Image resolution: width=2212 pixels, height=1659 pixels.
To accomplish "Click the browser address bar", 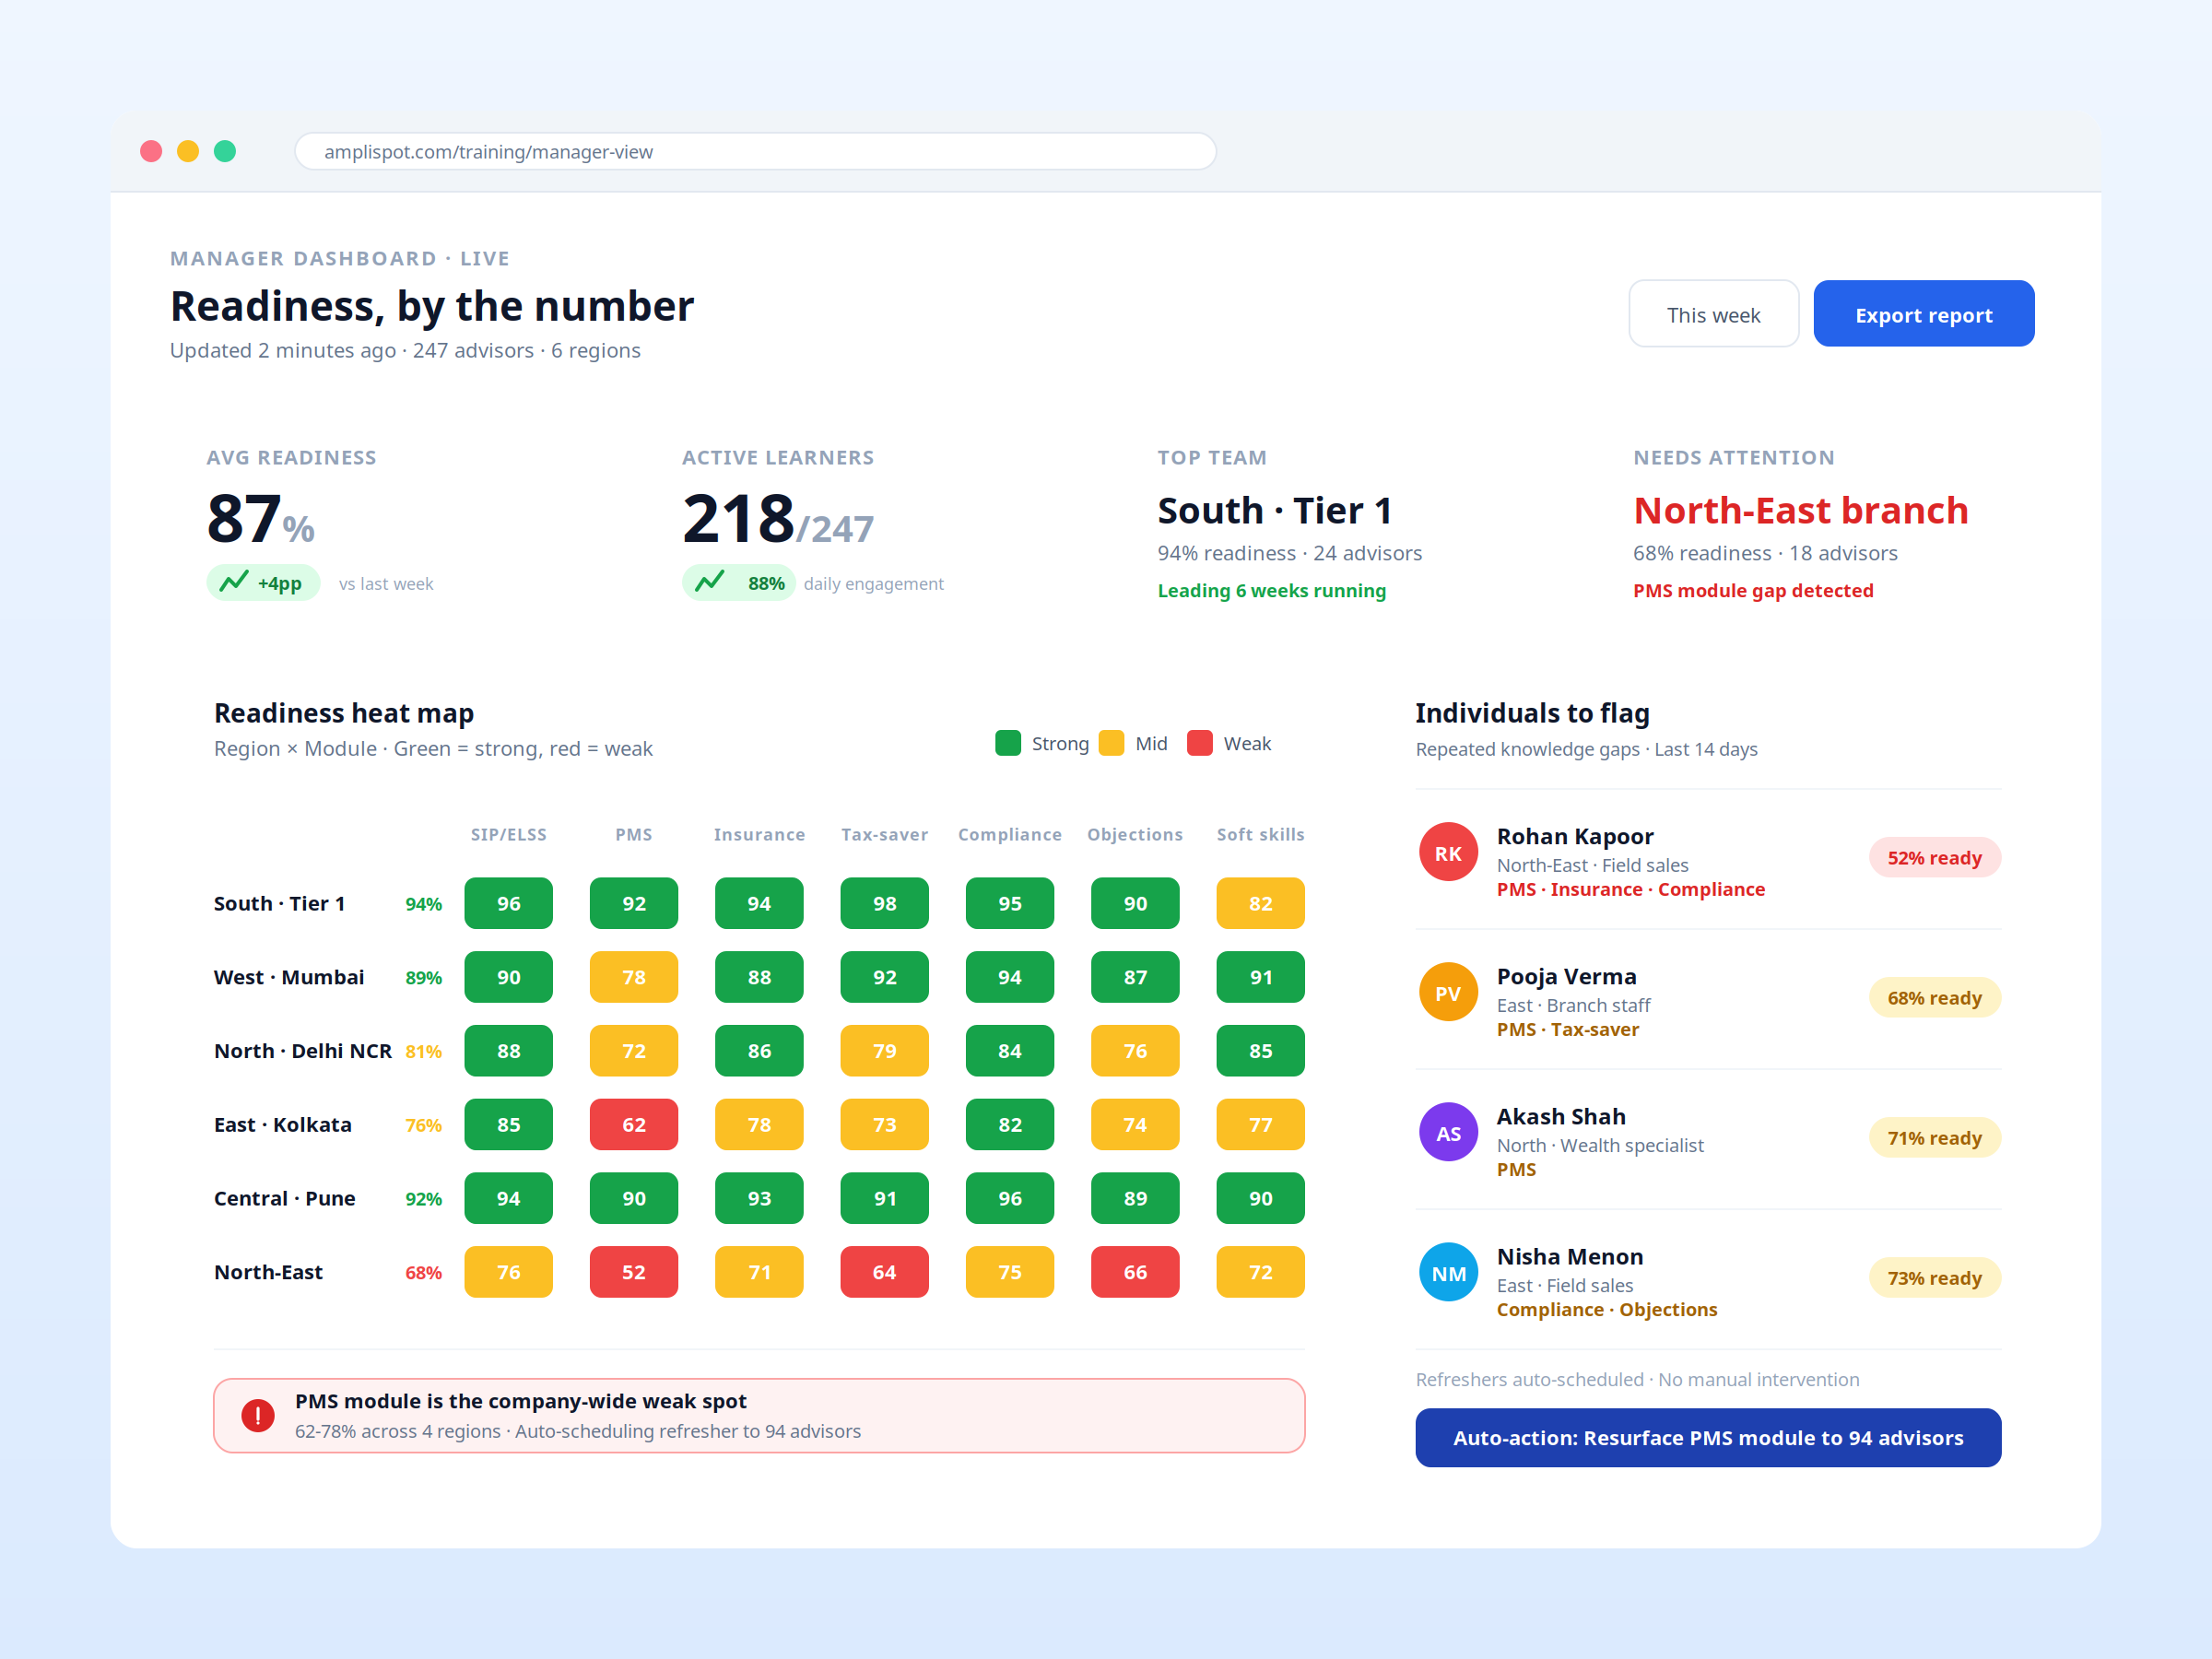I will point(755,151).
